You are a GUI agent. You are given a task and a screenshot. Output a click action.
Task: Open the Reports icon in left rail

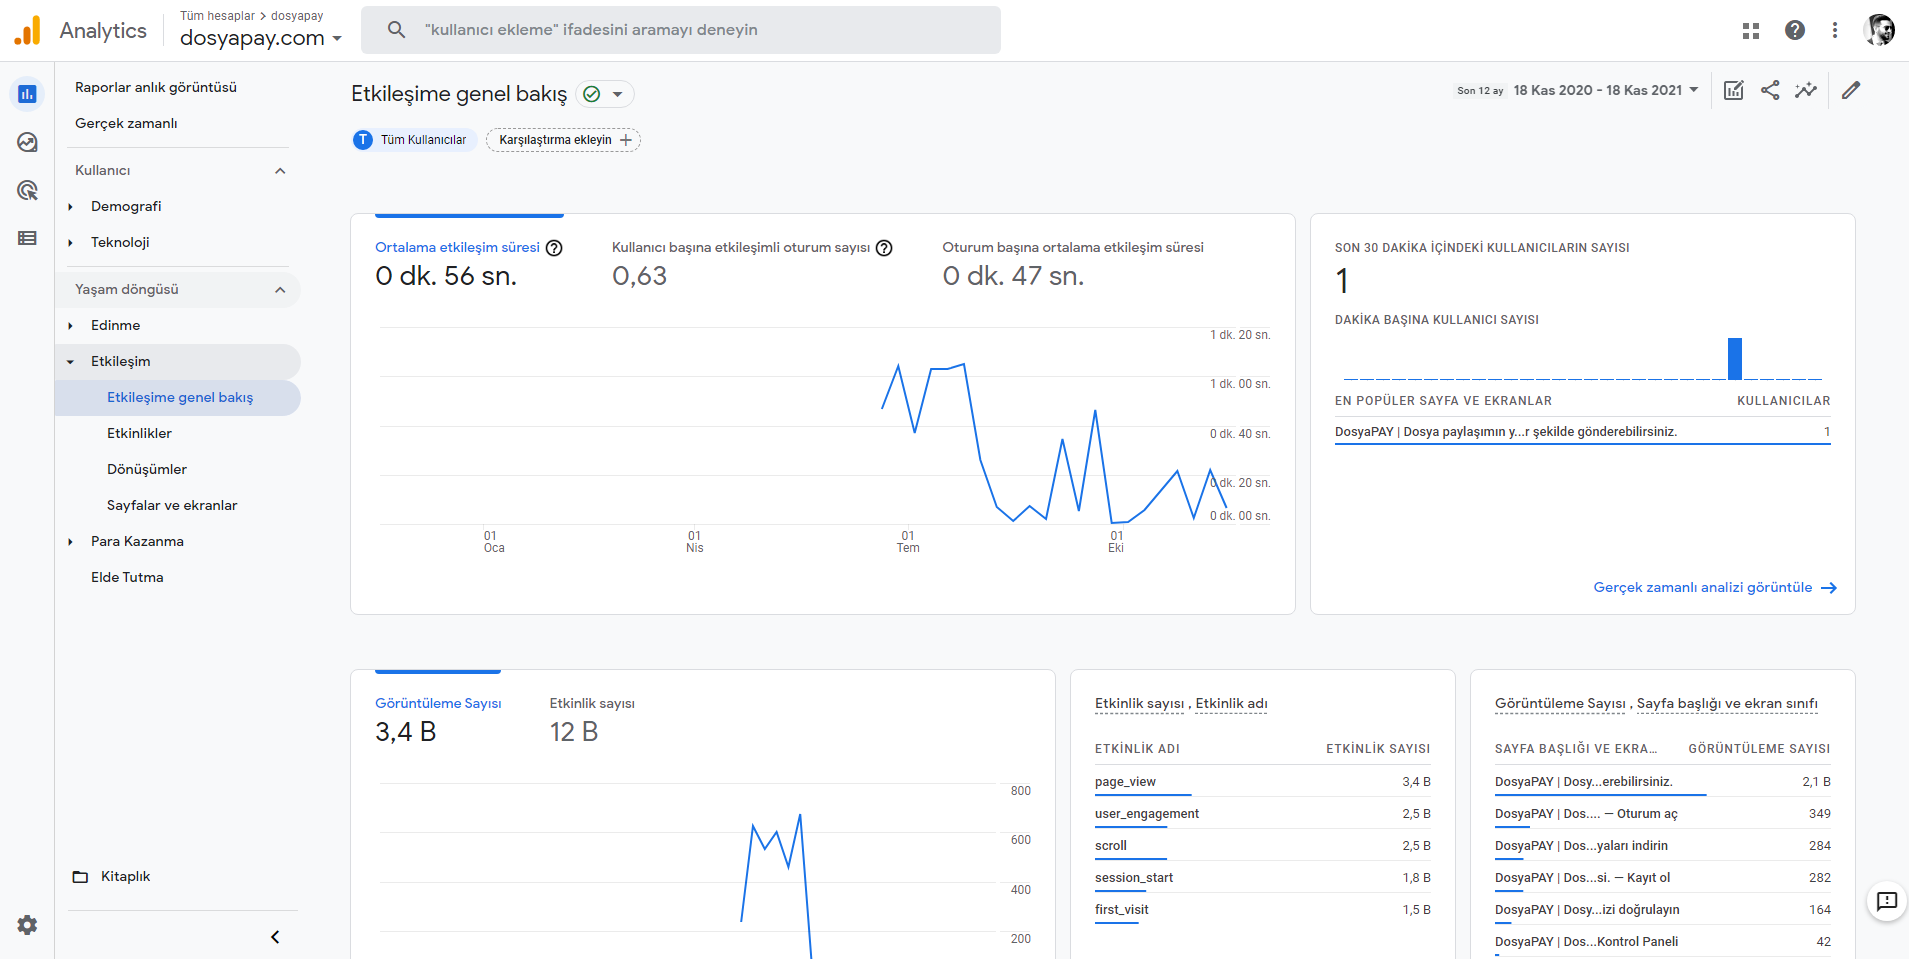tap(27, 94)
